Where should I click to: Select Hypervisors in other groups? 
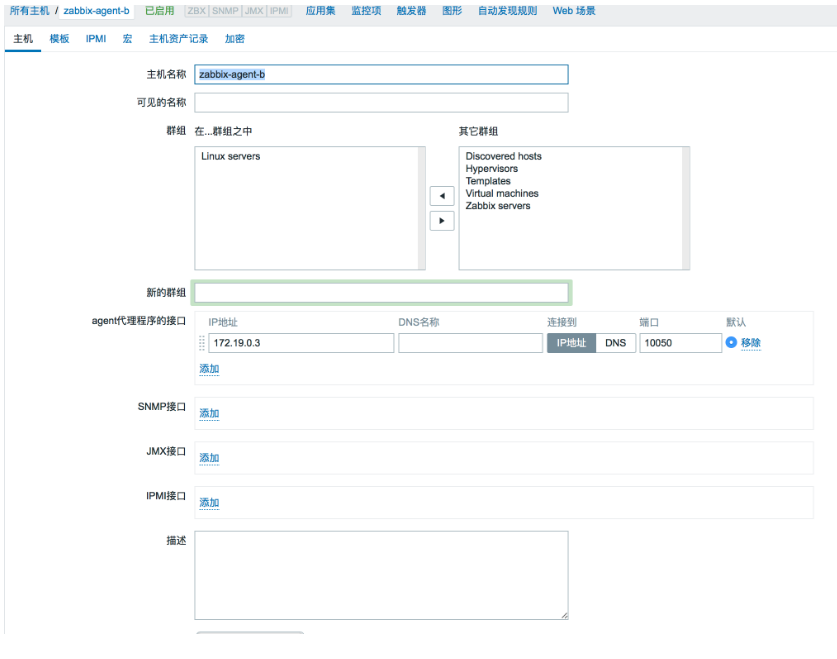click(x=492, y=169)
